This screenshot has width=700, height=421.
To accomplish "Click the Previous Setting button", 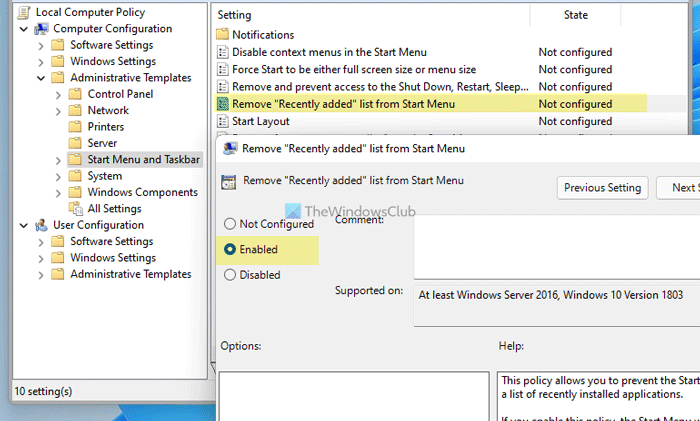I will pyautogui.click(x=602, y=187).
